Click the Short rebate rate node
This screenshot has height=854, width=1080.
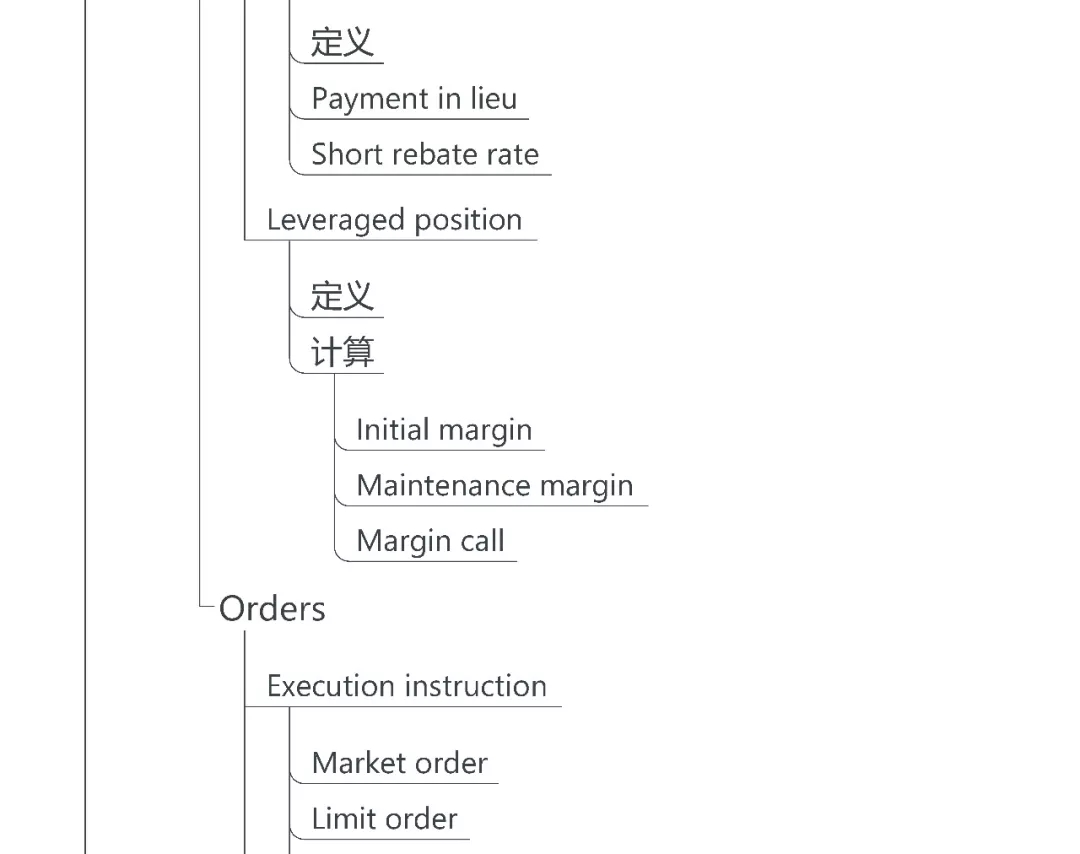point(424,155)
